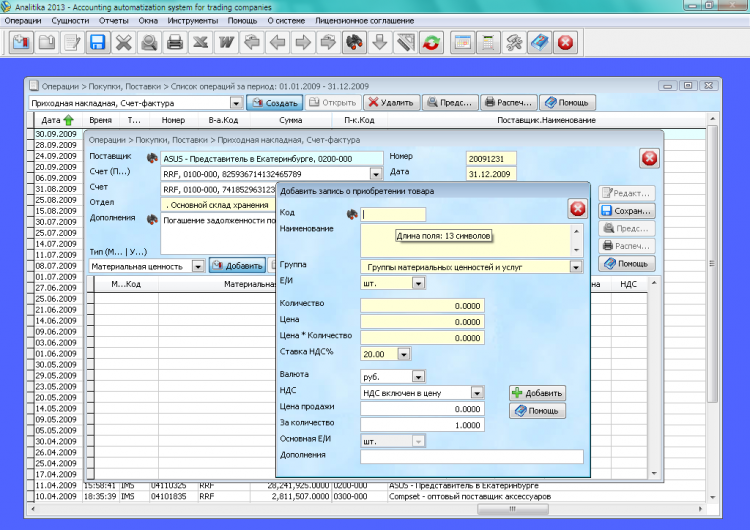
Task: Click the print preview magnifier toolbar icon
Action: click(150, 43)
